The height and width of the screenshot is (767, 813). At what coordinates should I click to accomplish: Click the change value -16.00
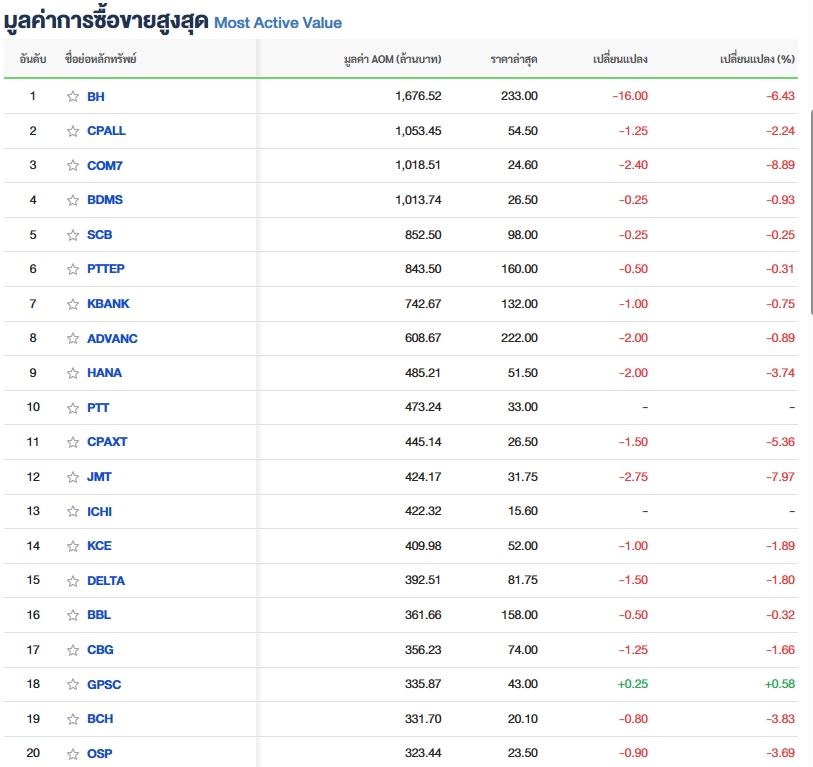(630, 96)
